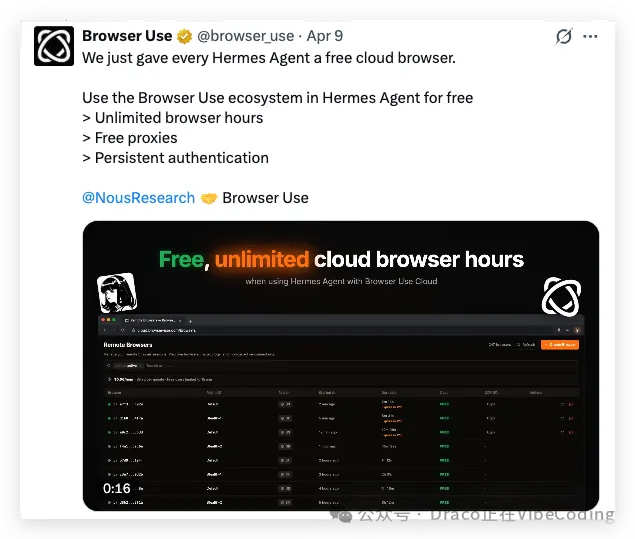
Task: Select the browser tab in the video window
Action: pyautogui.click(x=153, y=321)
